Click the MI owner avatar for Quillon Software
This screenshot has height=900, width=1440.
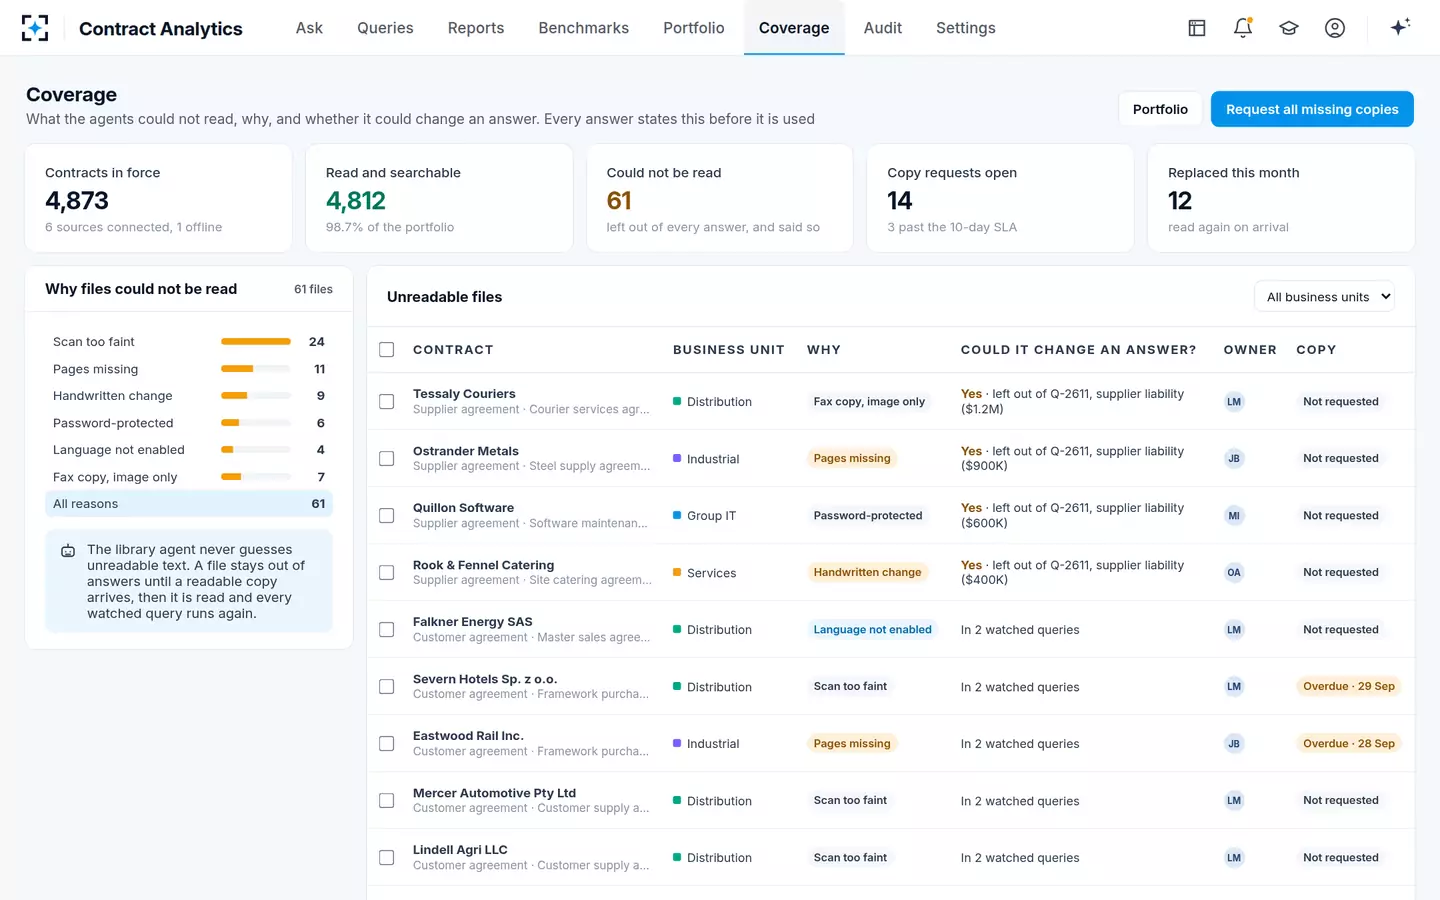(x=1234, y=516)
